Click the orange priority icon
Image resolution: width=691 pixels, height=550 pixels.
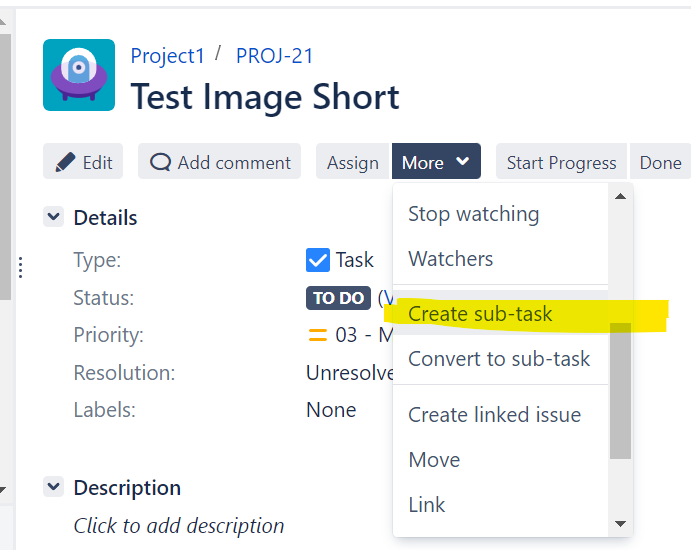coord(318,335)
